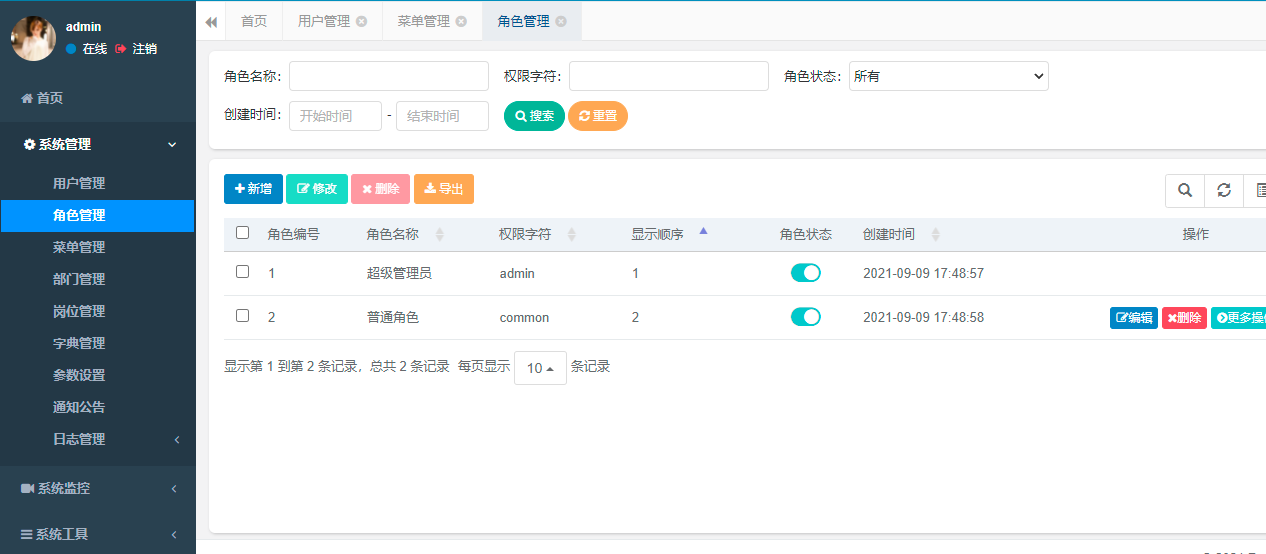Click the 导出 export button
Image resolution: width=1266 pixels, height=554 pixels.
pos(444,189)
